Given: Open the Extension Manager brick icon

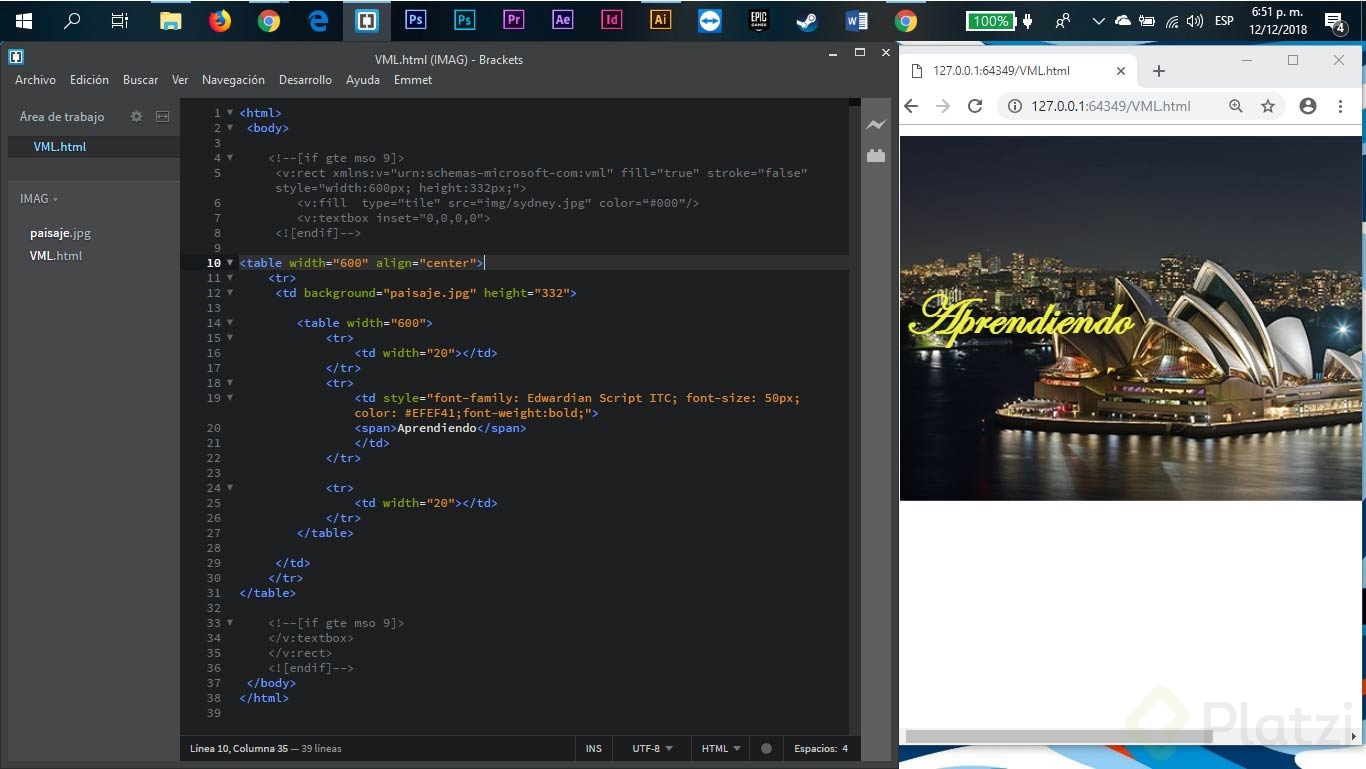Looking at the screenshot, I should [876, 156].
